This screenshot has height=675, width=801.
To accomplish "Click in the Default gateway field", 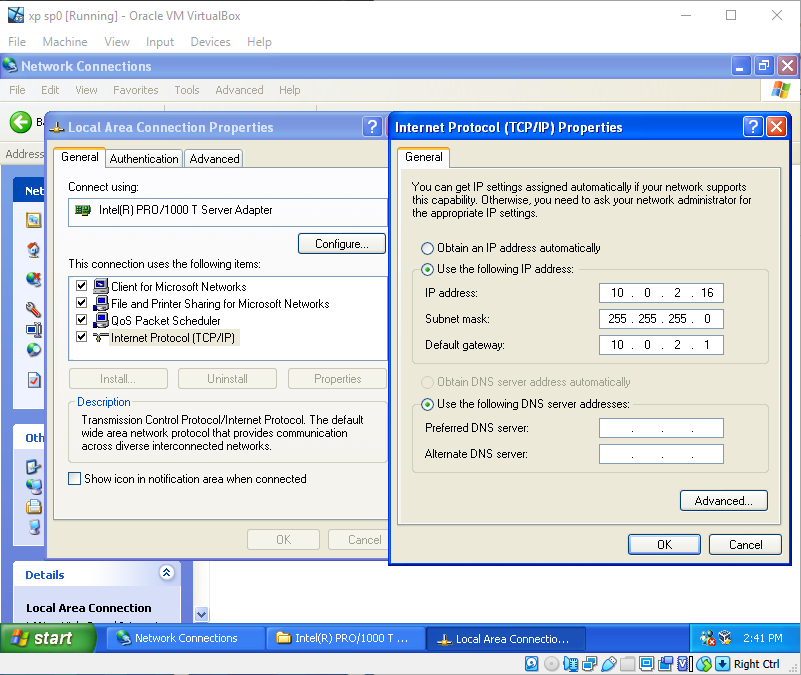I will (x=661, y=345).
